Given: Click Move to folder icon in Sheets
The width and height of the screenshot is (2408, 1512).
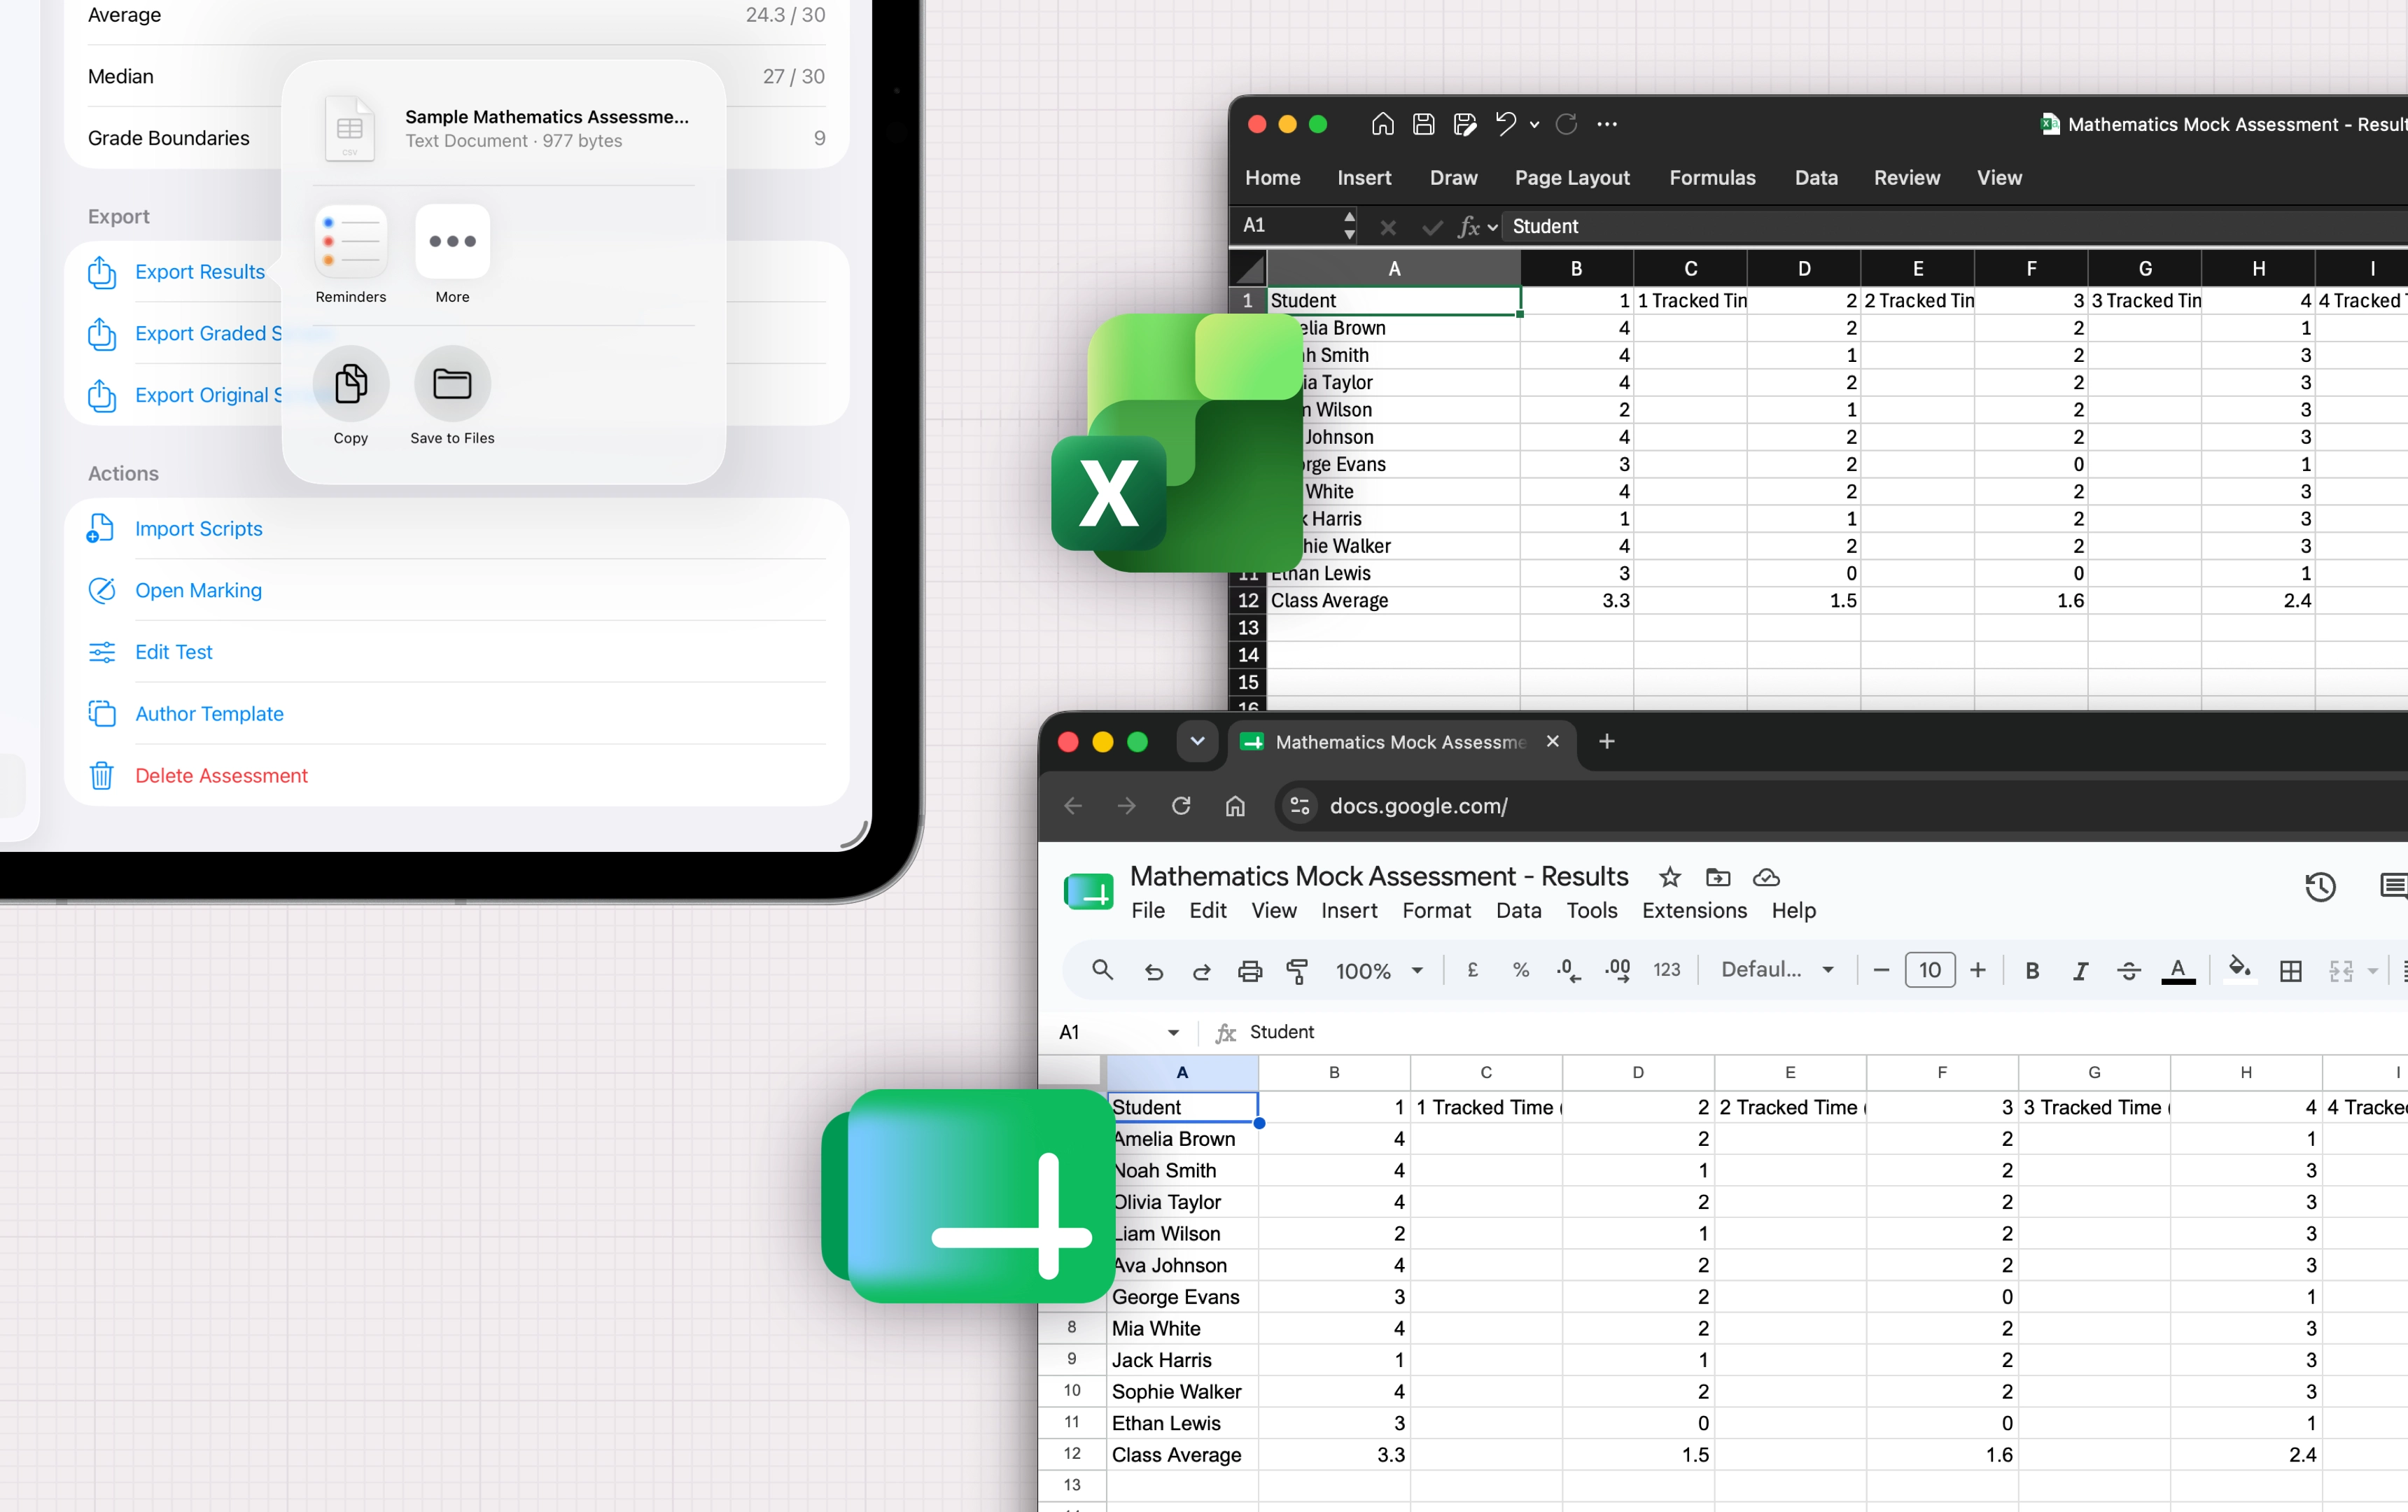Looking at the screenshot, I should [1717, 878].
